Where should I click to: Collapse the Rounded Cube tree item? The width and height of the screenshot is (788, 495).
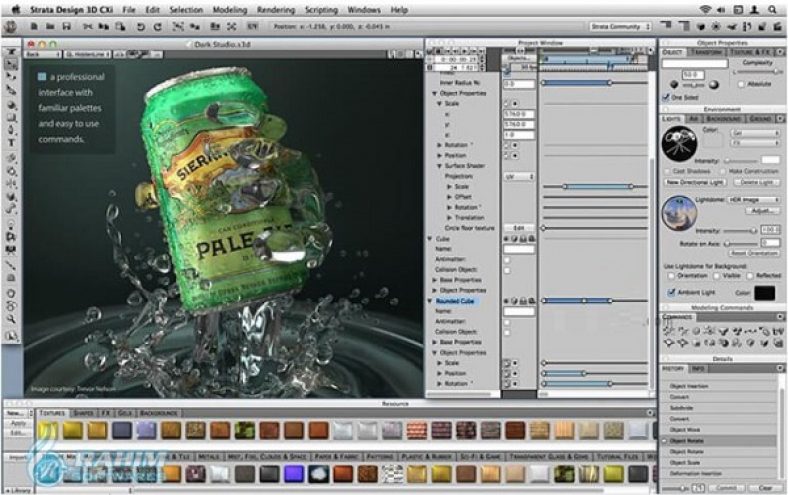(x=430, y=300)
